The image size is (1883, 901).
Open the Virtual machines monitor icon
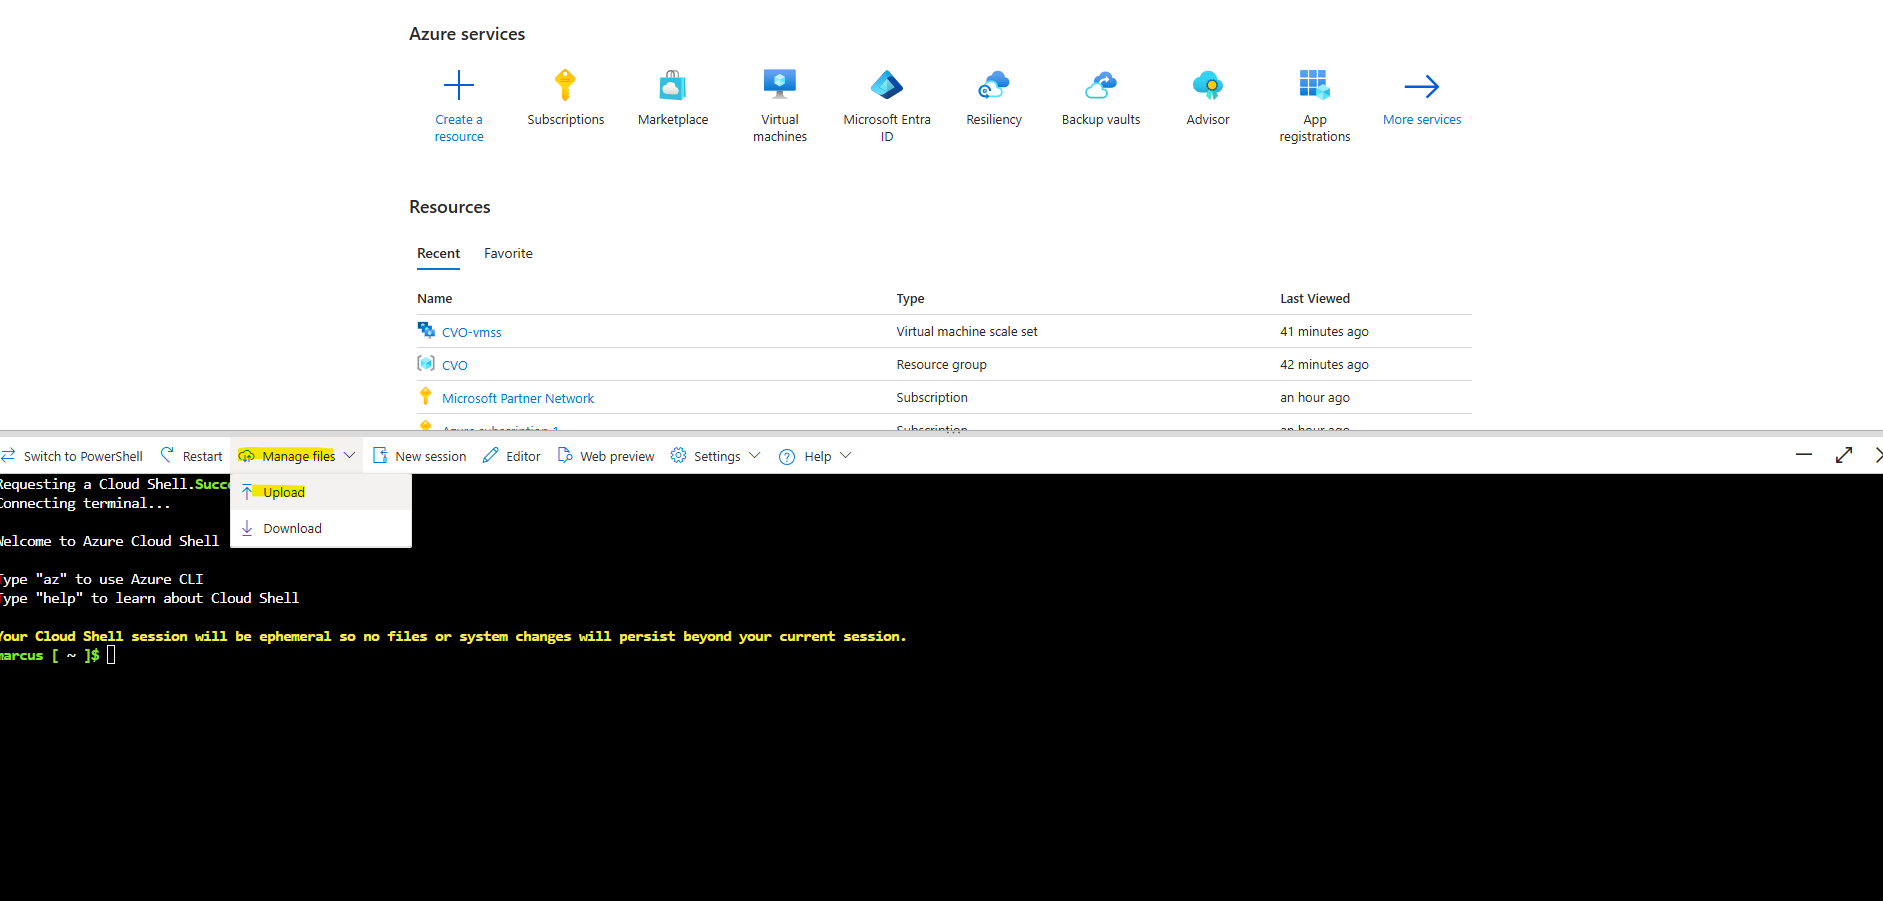pyautogui.click(x=779, y=84)
